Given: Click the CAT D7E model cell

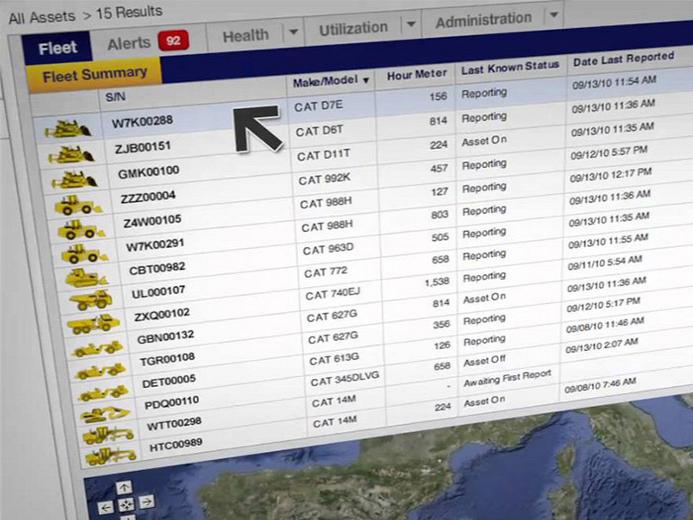Looking at the screenshot, I should tap(318, 106).
